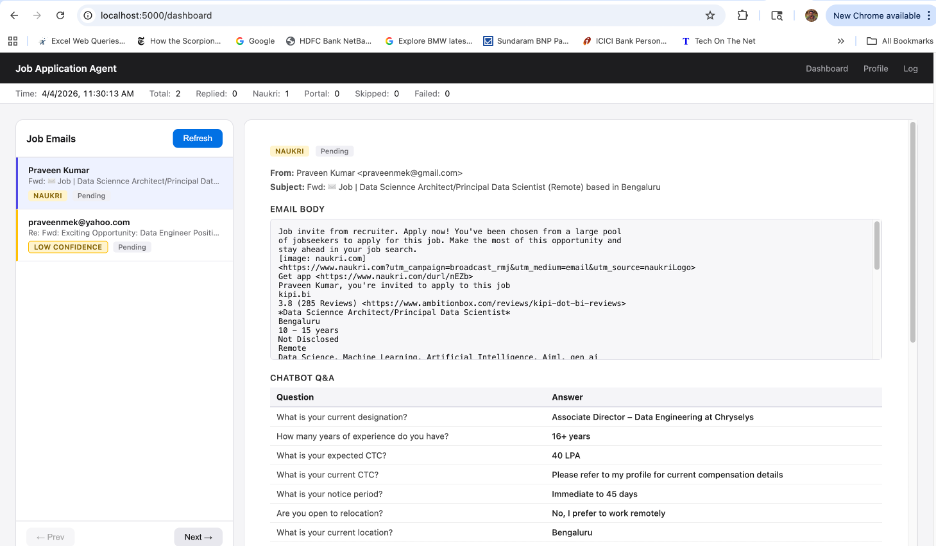Image resolution: width=936 pixels, height=546 pixels.
Task: Open Sundaram BNP Paribas bookmark
Action: click(x=526, y=41)
